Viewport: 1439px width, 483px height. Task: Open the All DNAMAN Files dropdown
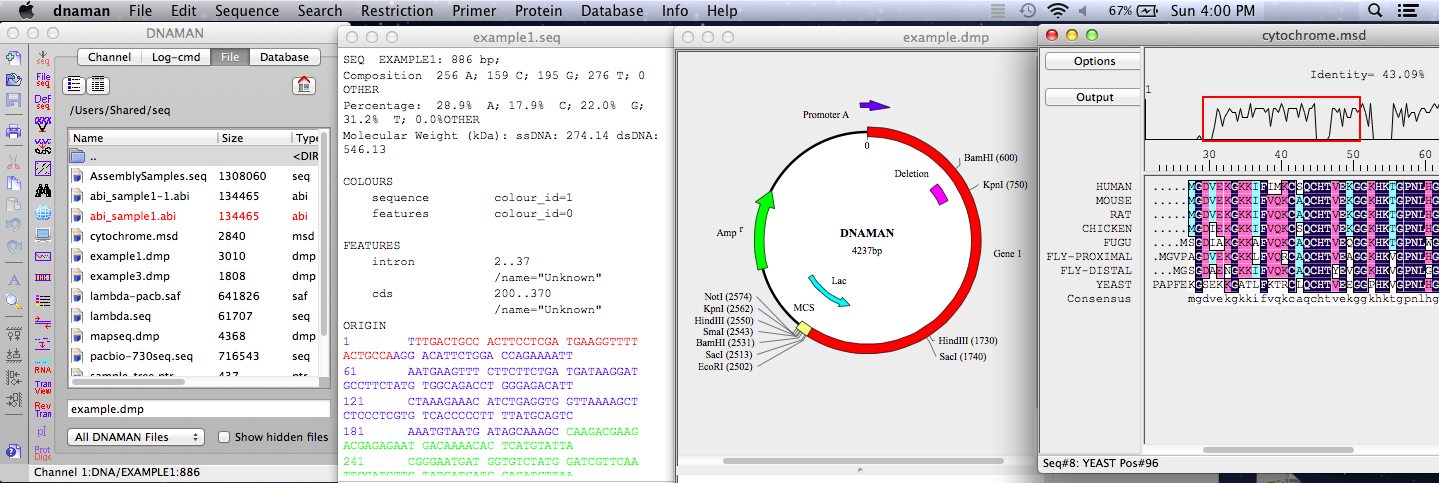click(135, 437)
